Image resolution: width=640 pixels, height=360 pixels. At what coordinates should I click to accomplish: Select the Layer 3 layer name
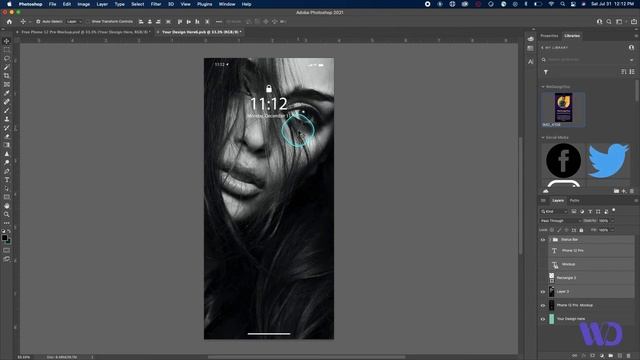tap(563, 292)
